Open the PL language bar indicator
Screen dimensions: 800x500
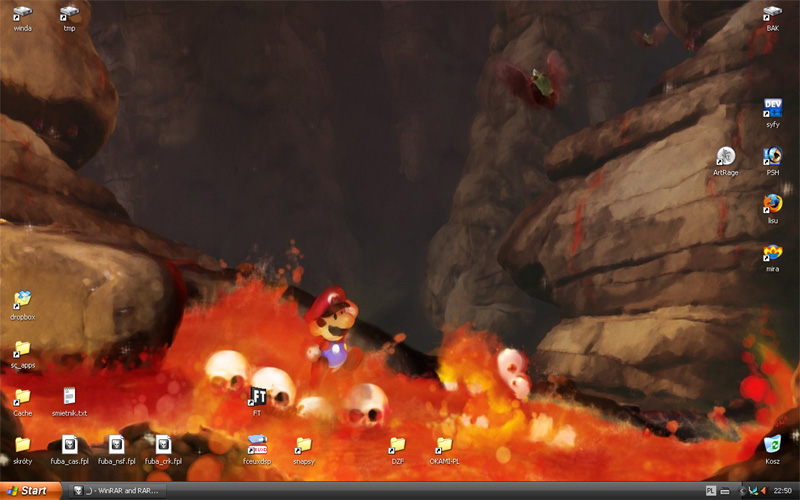point(710,491)
